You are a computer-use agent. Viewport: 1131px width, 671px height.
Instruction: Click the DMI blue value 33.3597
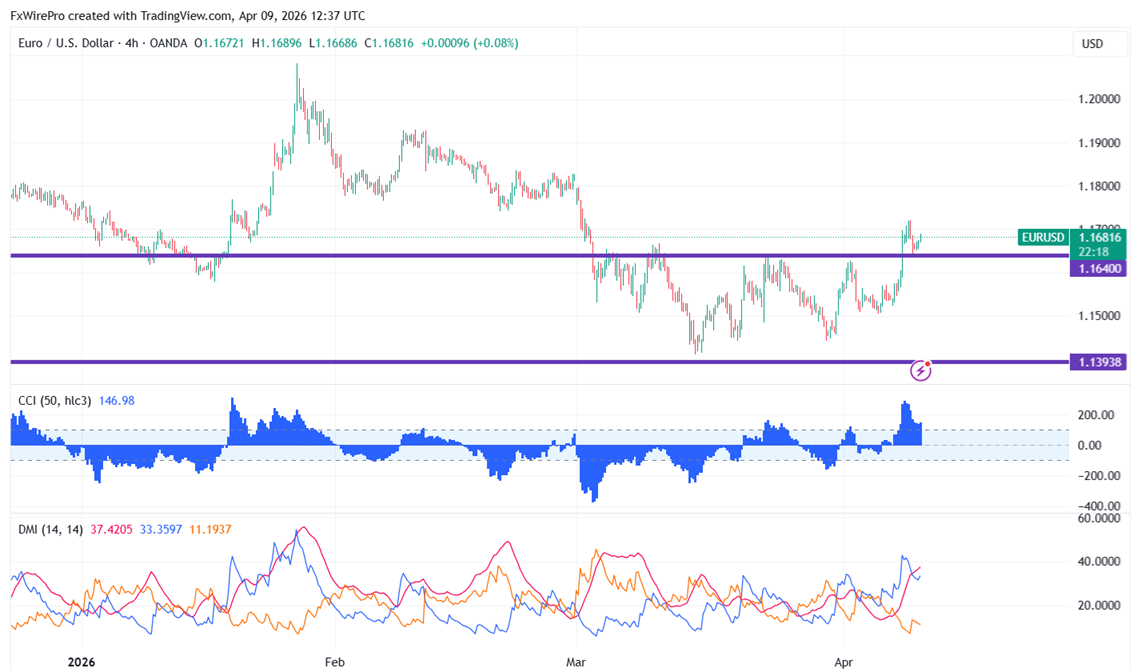(x=161, y=530)
